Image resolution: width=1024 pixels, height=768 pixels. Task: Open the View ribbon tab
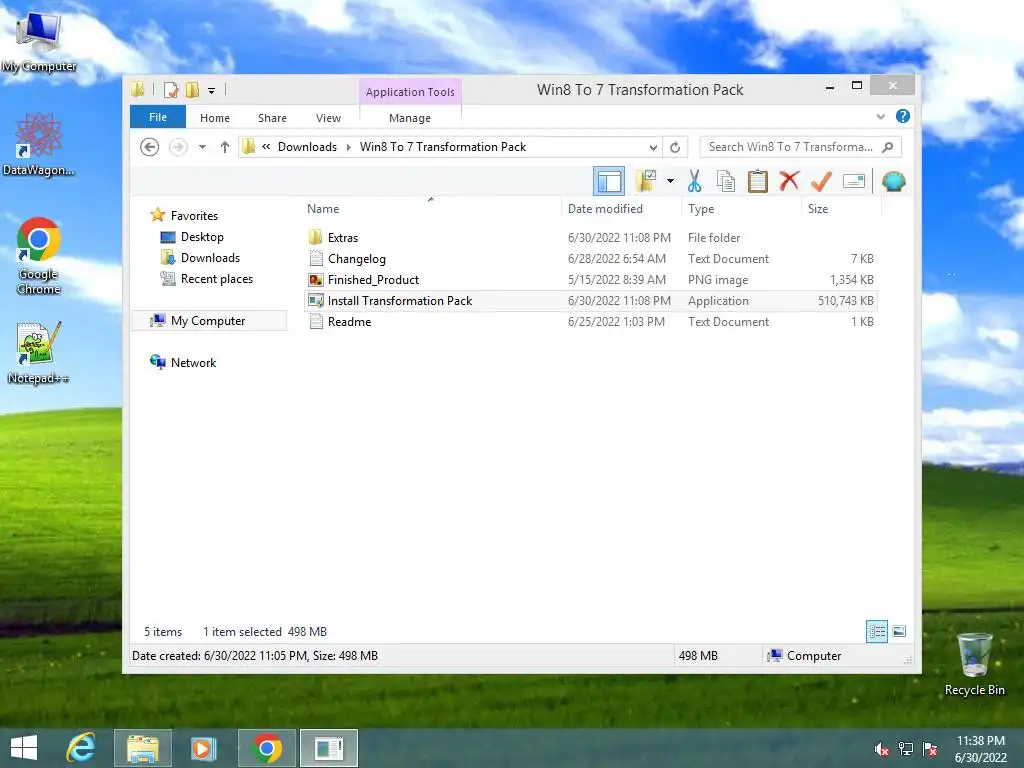pos(328,118)
